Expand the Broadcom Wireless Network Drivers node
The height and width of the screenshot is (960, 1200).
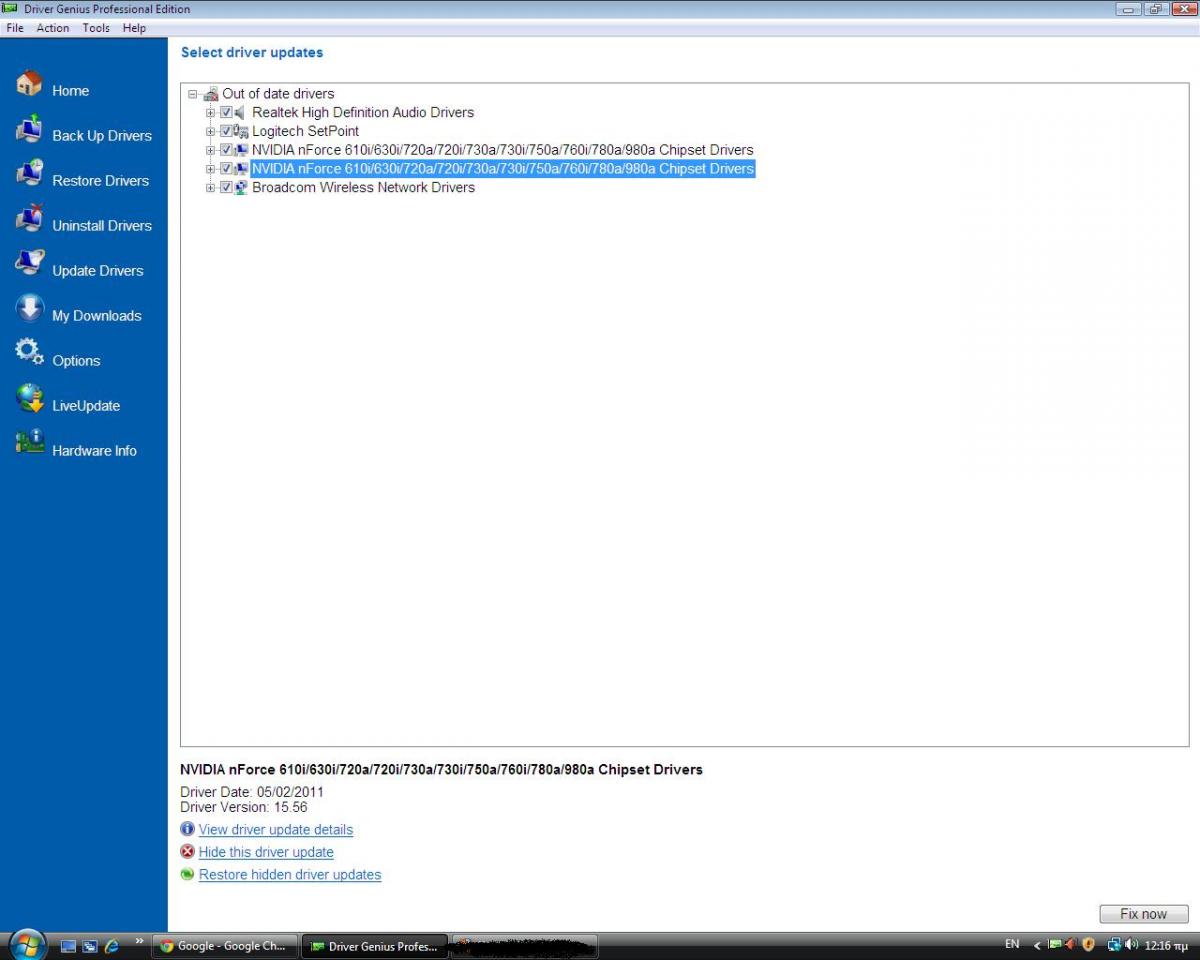(211, 187)
